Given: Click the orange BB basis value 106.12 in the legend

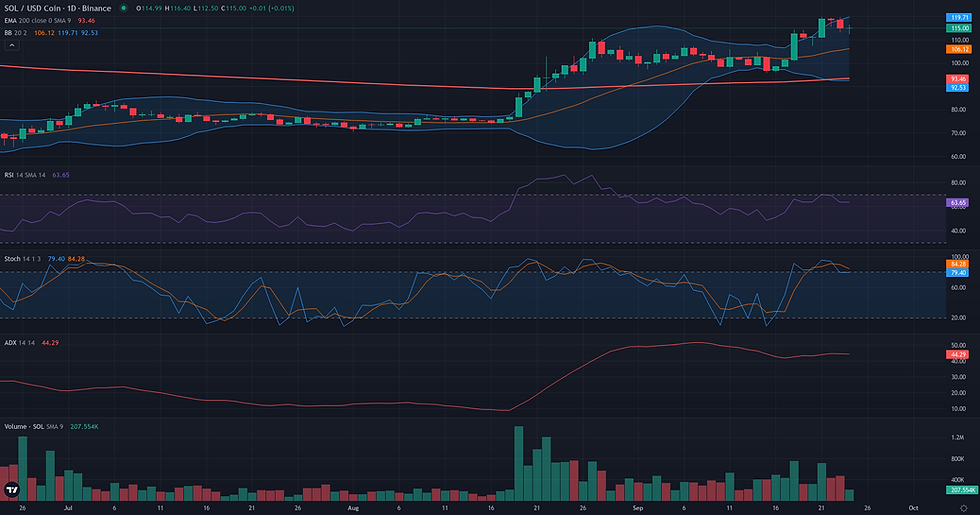Looking at the screenshot, I should click(x=44, y=32).
